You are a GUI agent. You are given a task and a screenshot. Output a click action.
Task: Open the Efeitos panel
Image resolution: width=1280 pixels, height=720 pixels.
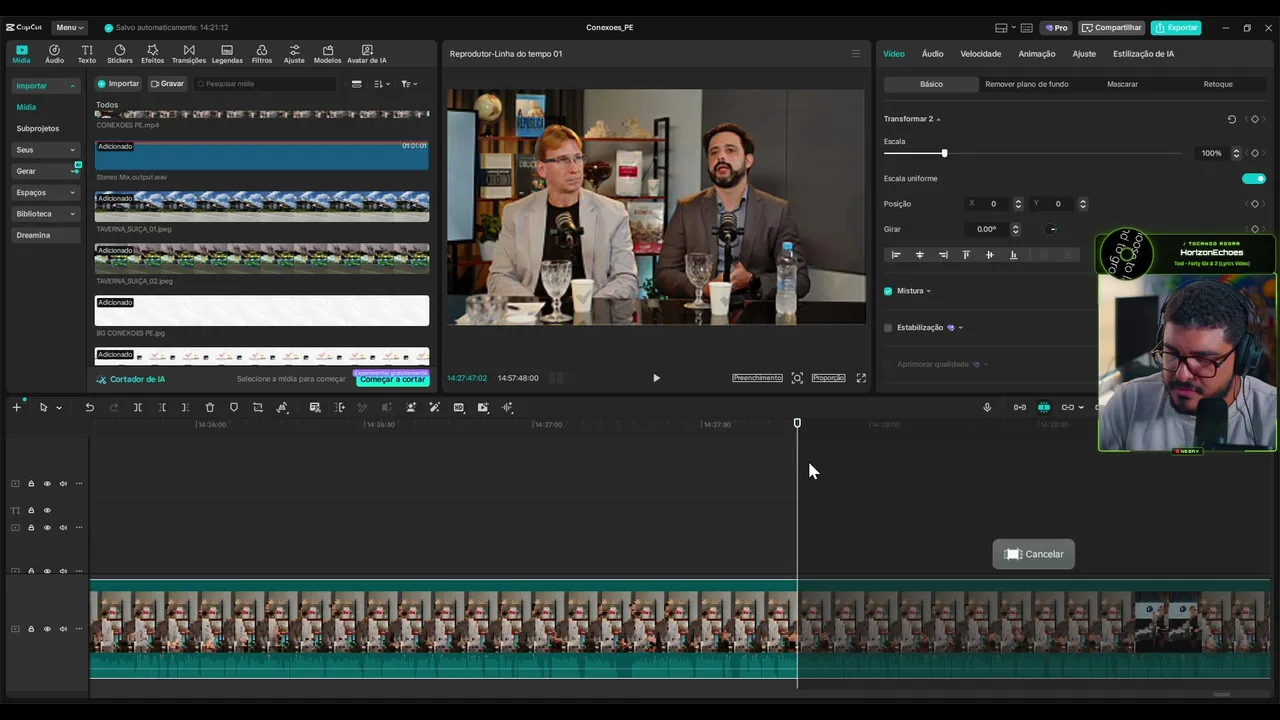coord(153,54)
